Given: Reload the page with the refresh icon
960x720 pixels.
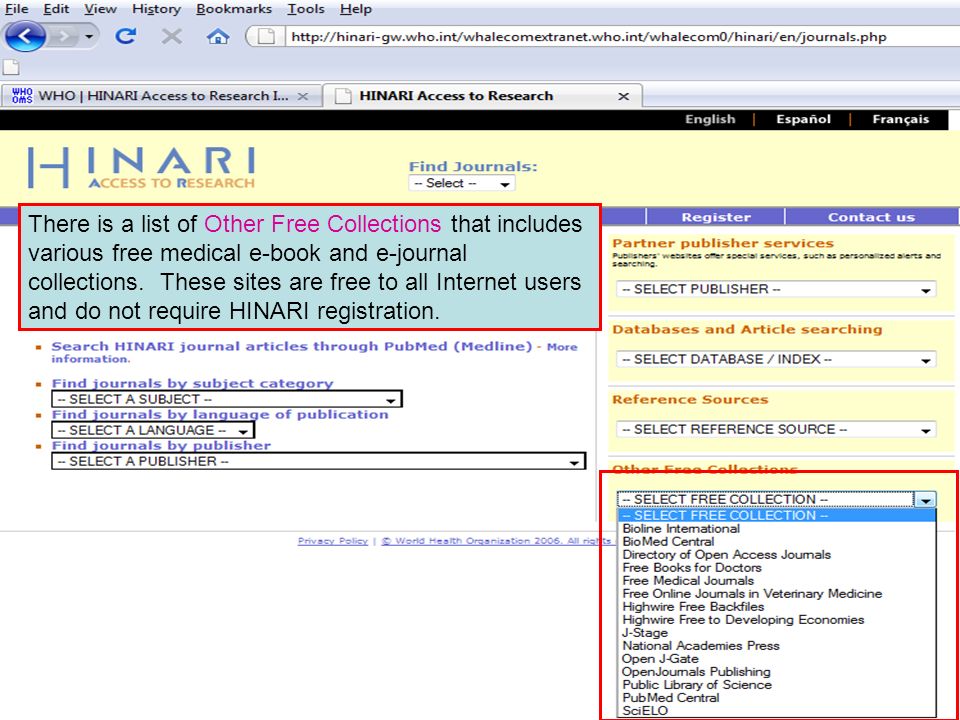Looking at the screenshot, I should 126,37.
